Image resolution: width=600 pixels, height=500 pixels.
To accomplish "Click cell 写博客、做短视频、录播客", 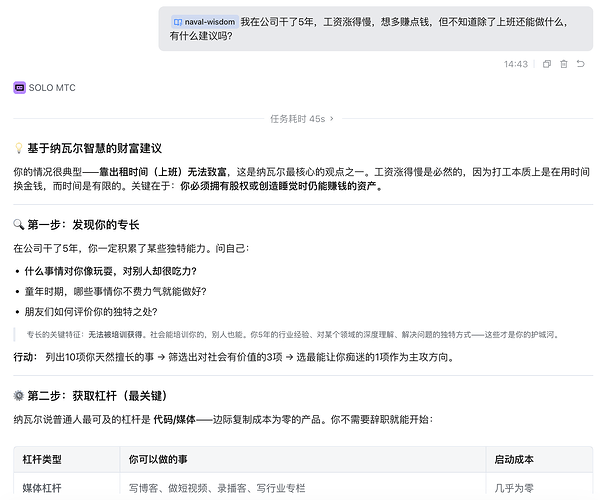I will pyautogui.click(x=217, y=488).
